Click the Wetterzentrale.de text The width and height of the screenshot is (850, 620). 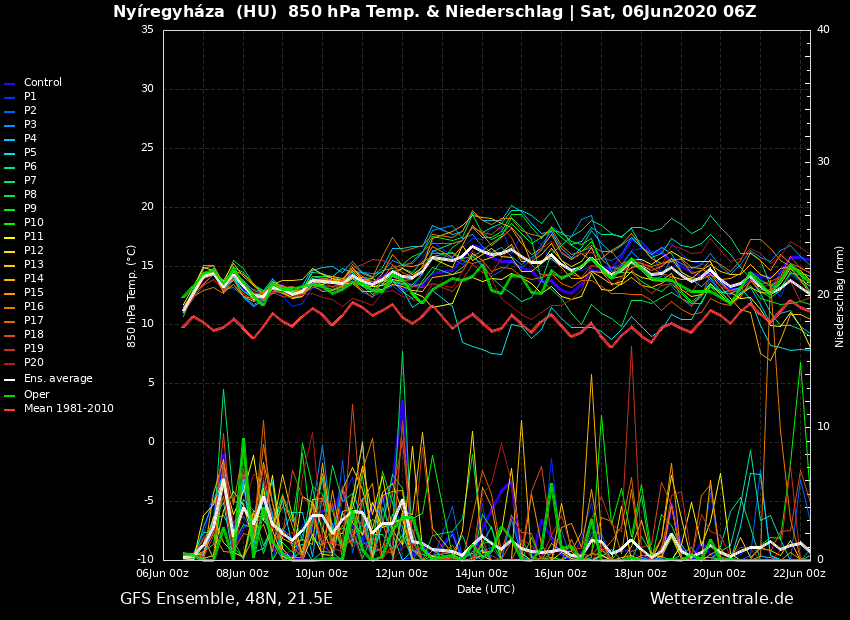tap(721, 599)
